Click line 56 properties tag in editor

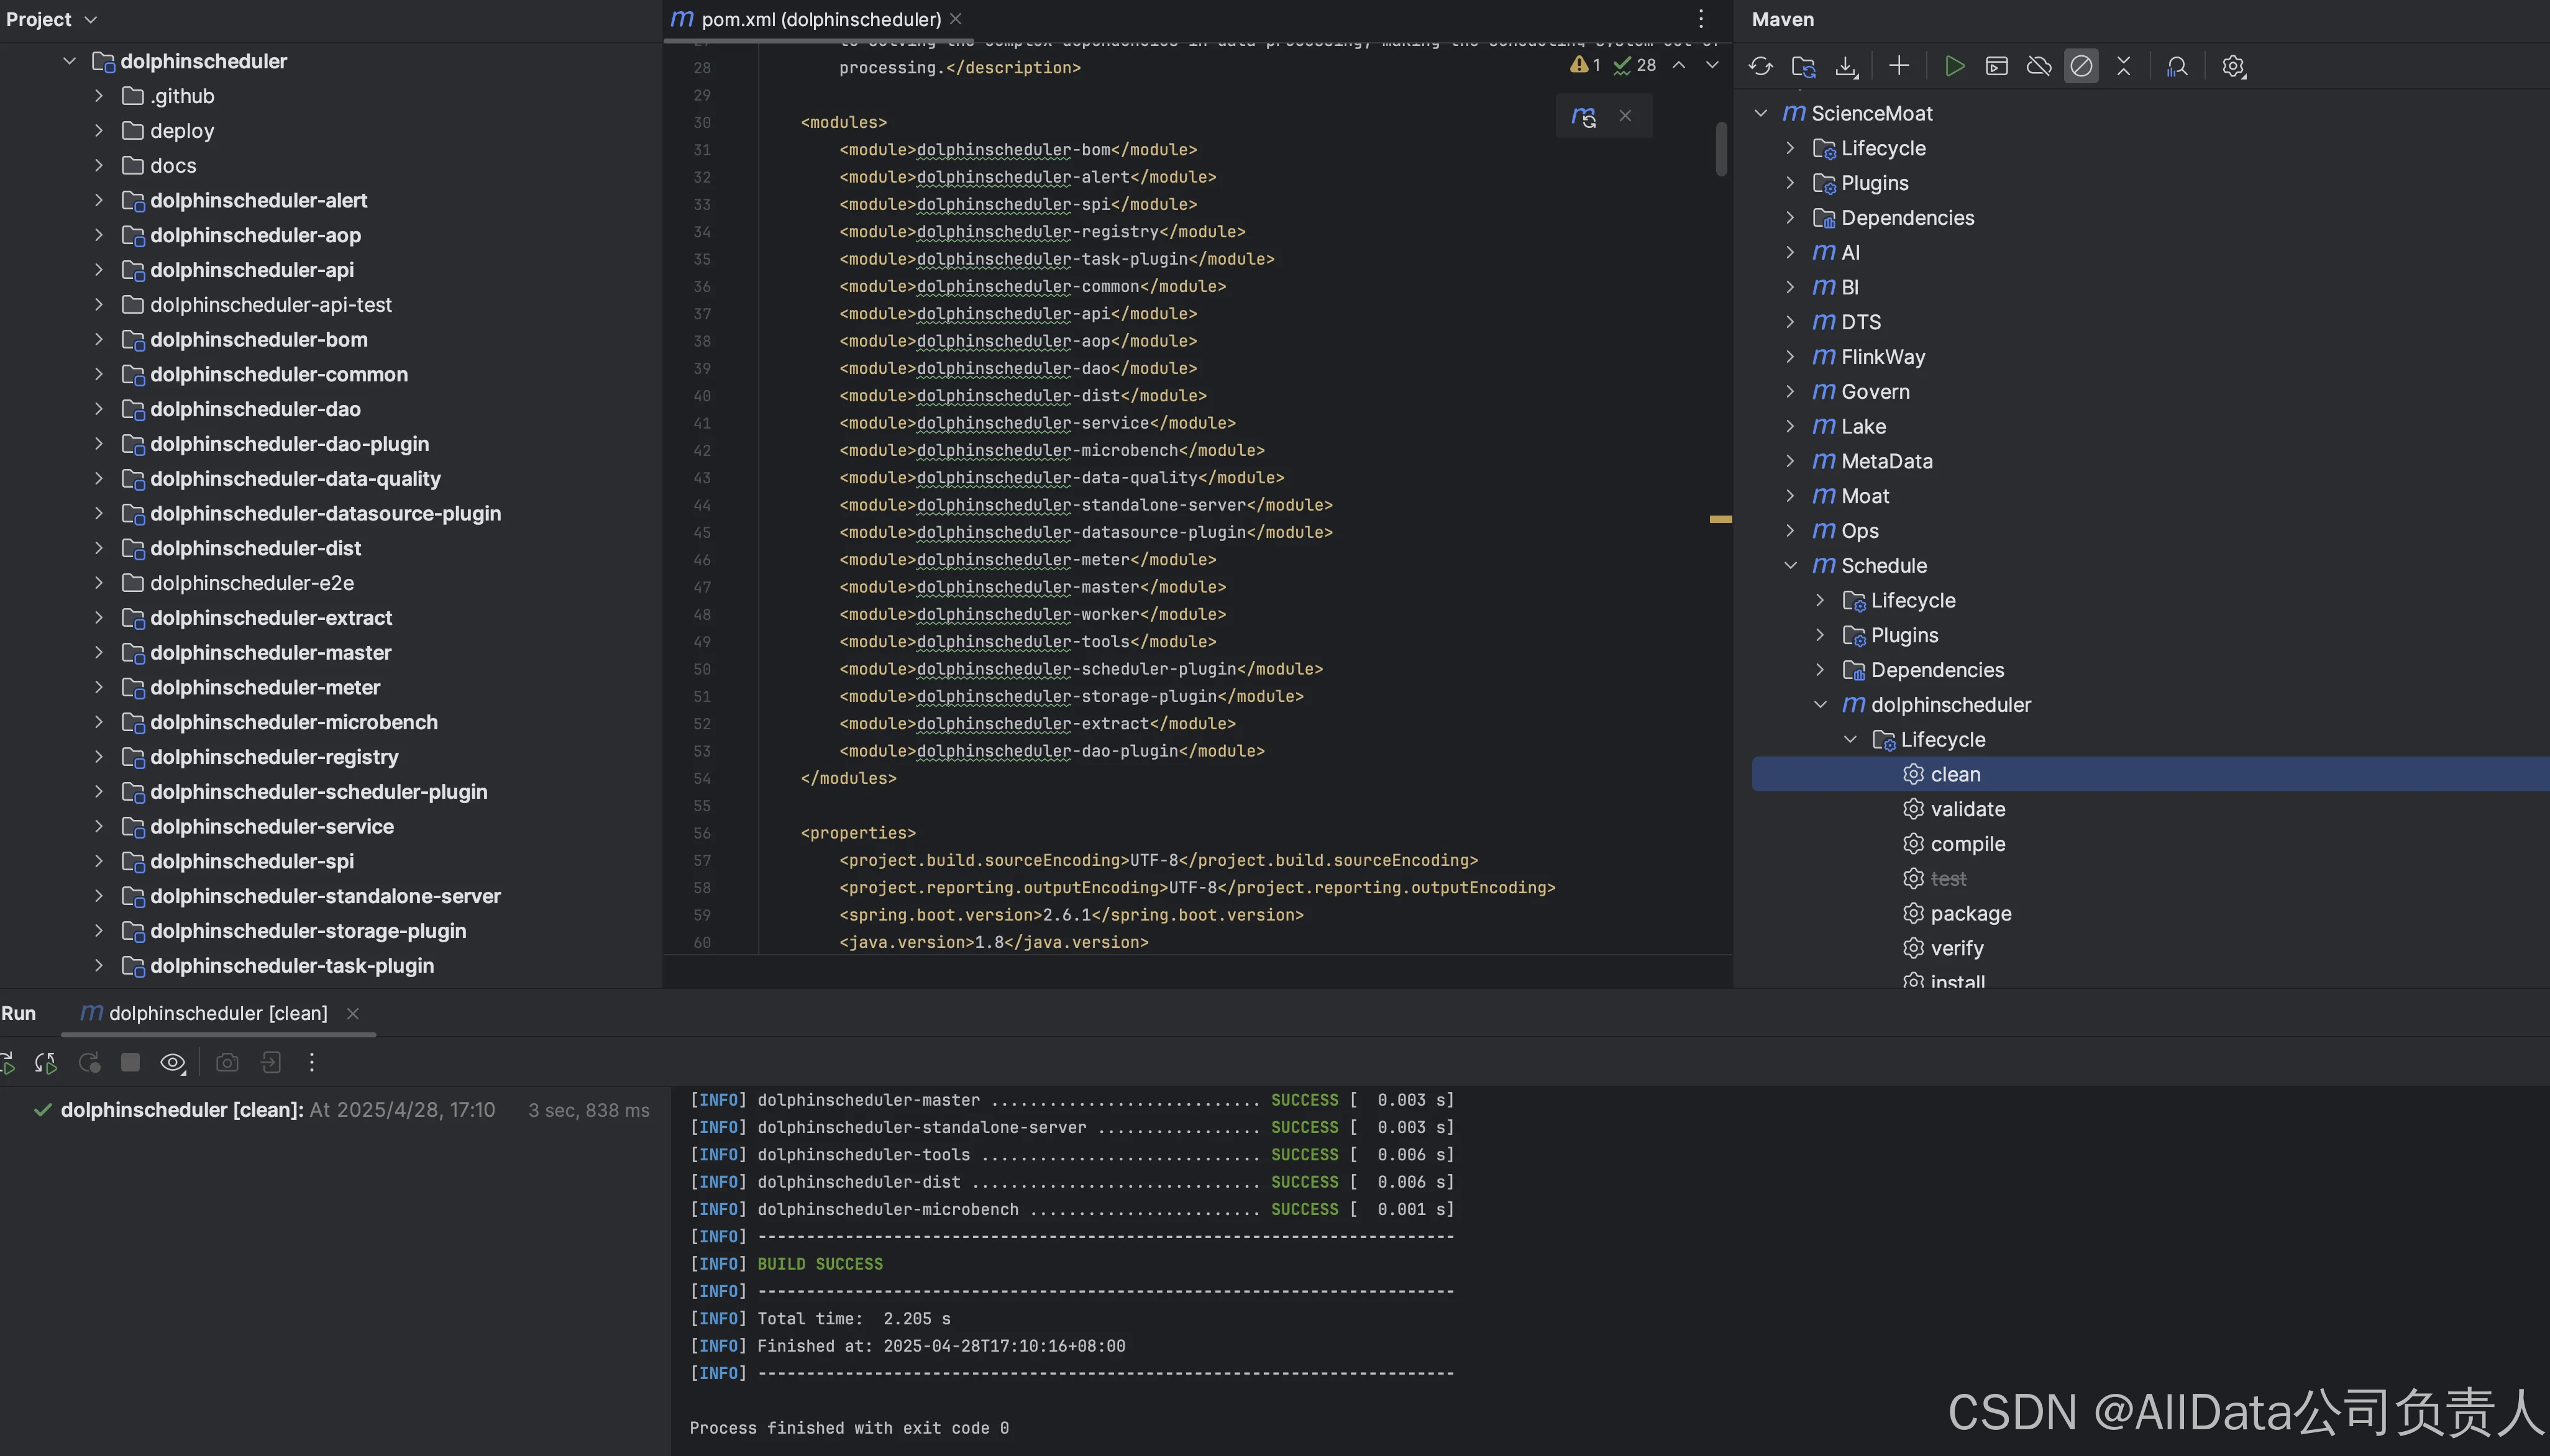pyautogui.click(x=858, y=833)
